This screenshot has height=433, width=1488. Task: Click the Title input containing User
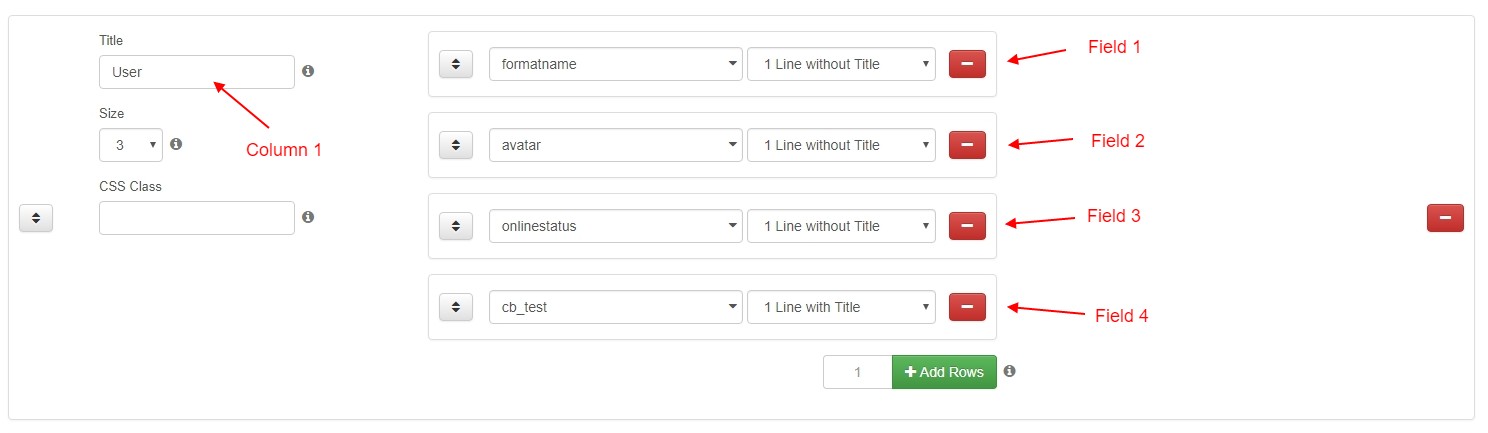tap(197, 72)
